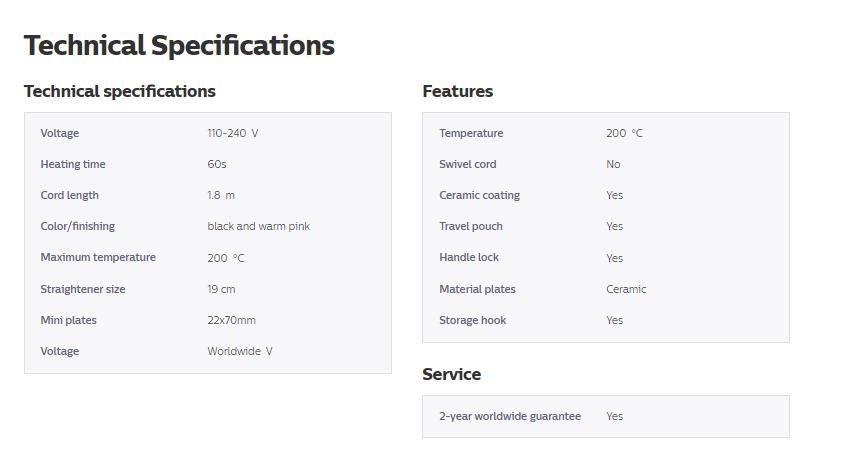Click the "Travel pouch" feature label
The width and height of the screenshot is (842, 453).
(x=471, y=226)
